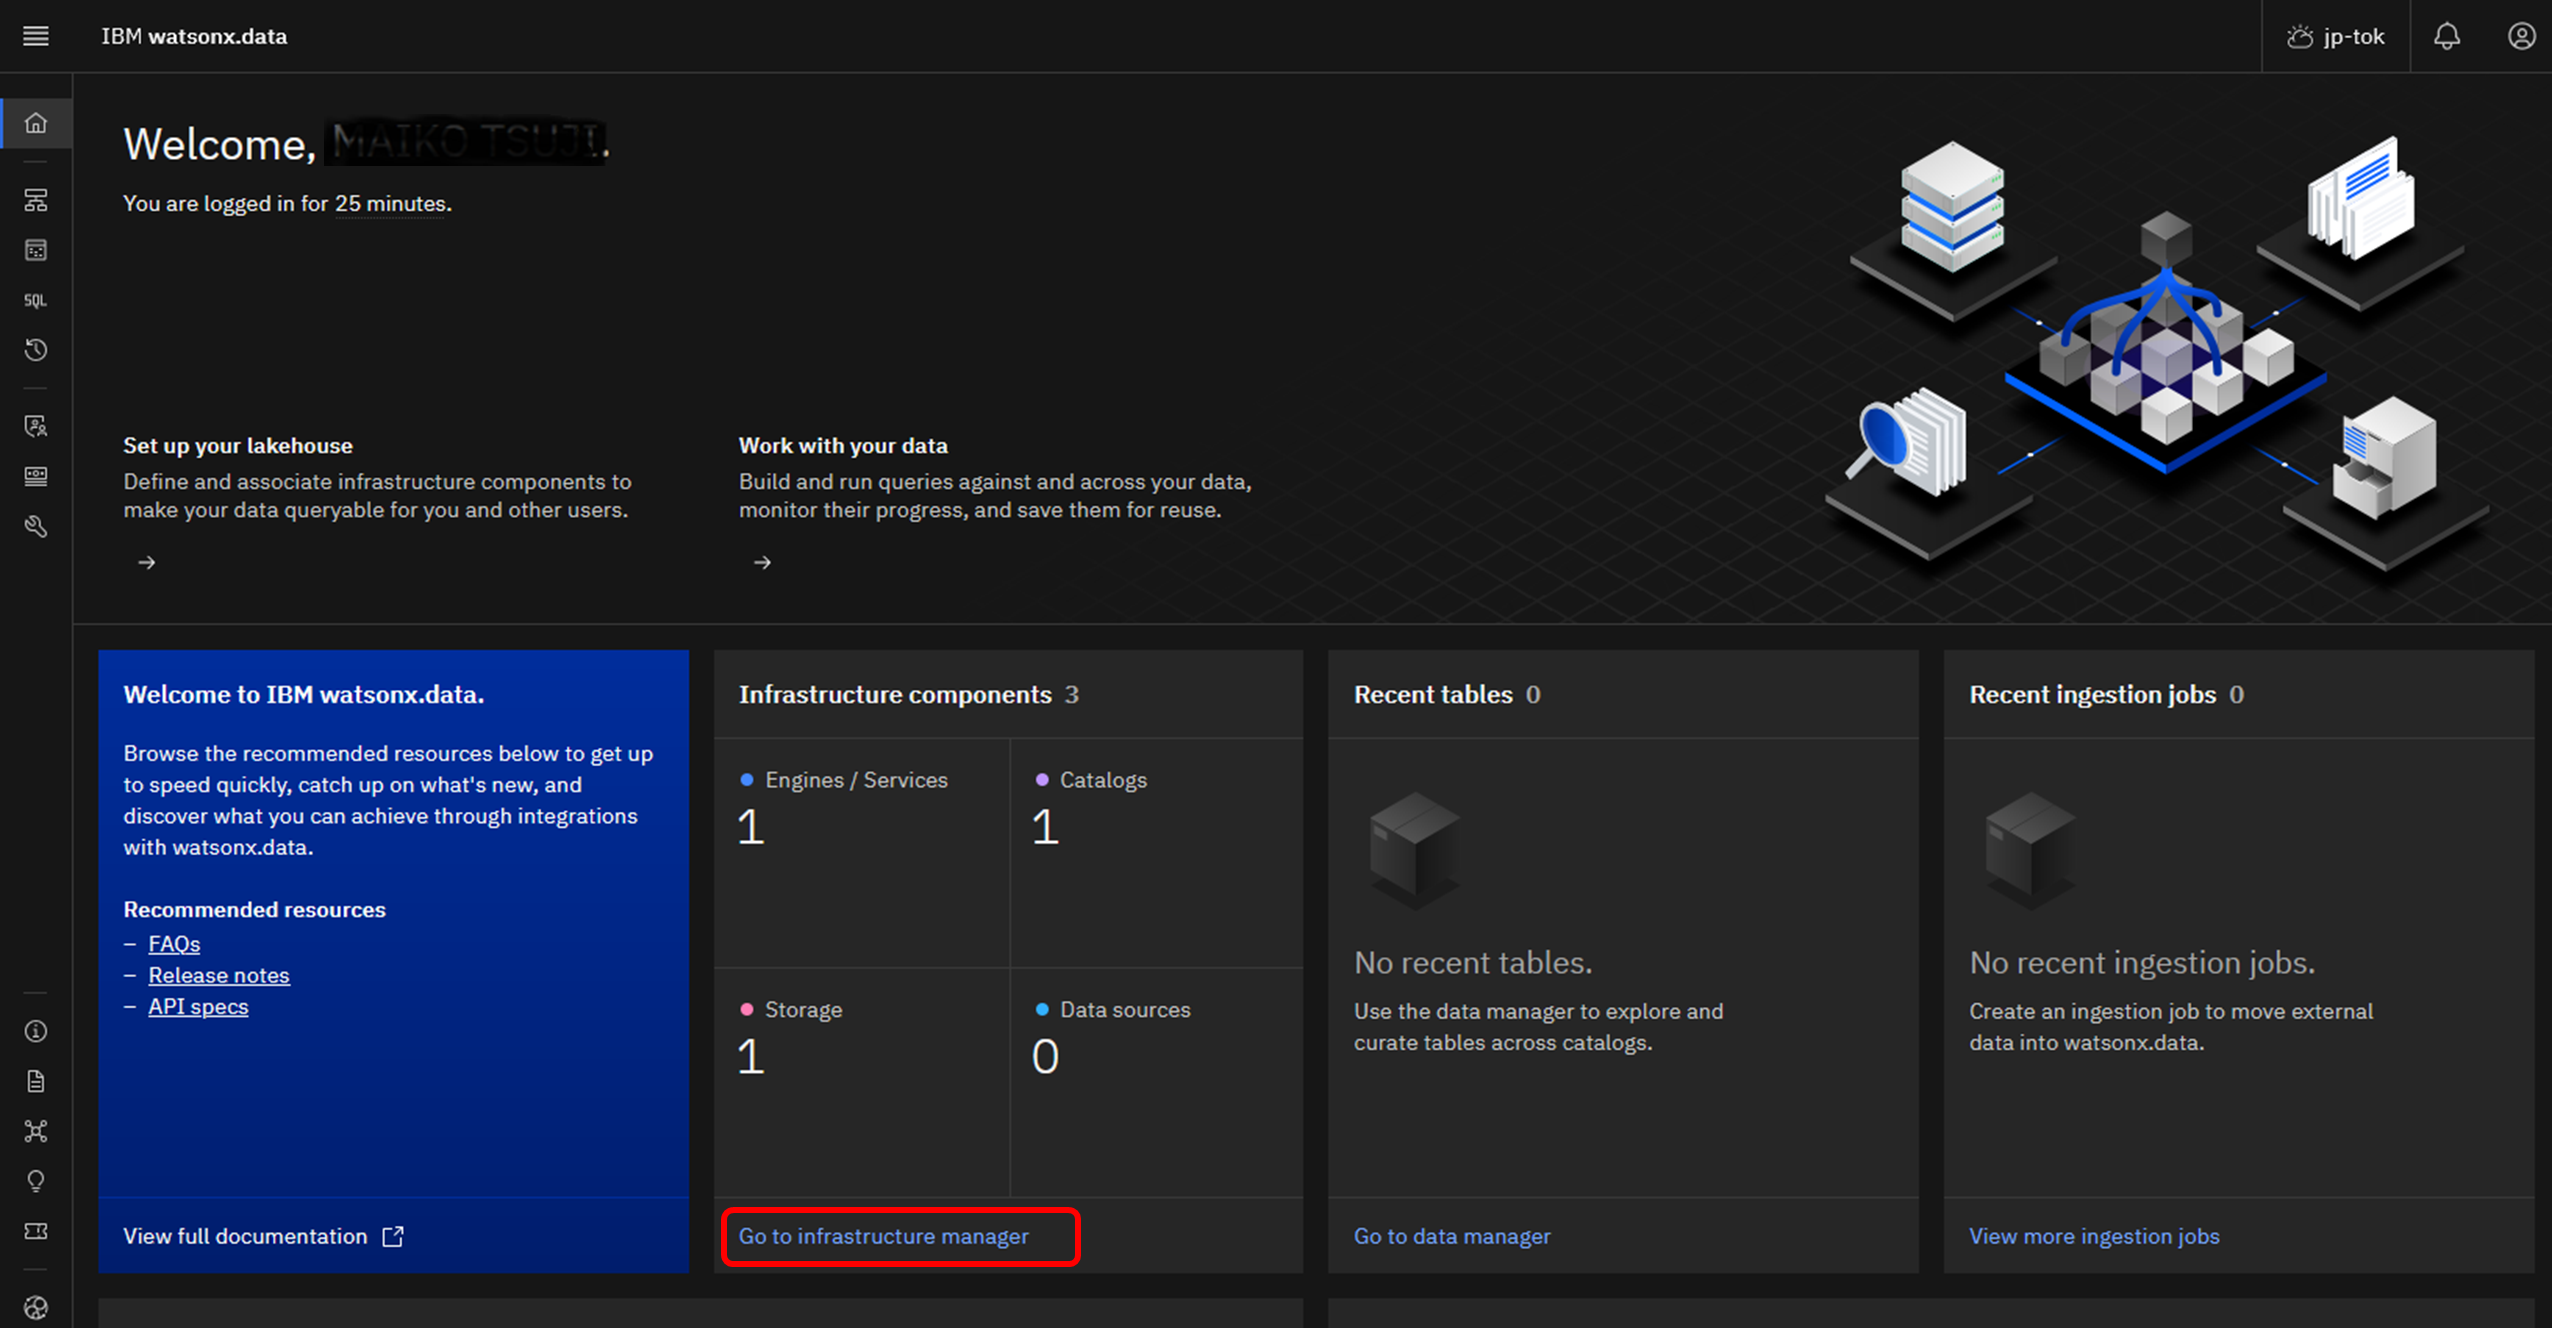2552x1328 pixels.
Task: Open the hamburger navigation menu
Action: click(36, 36)
